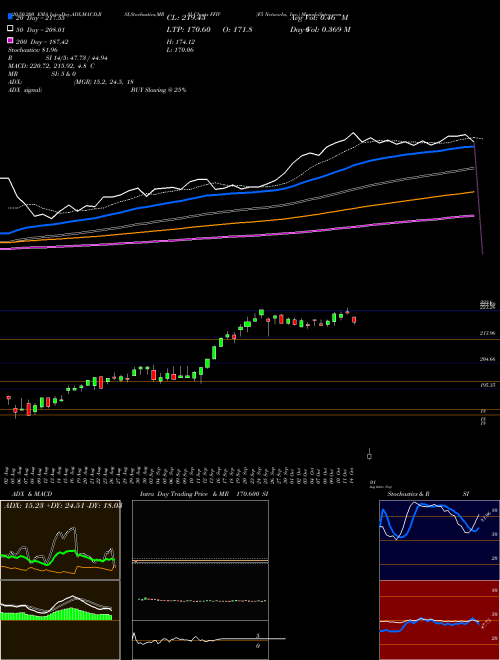Click the white 50 Day EMA legend swatch
The height and width of the screenshot is (660, 500).
[10, 28]
